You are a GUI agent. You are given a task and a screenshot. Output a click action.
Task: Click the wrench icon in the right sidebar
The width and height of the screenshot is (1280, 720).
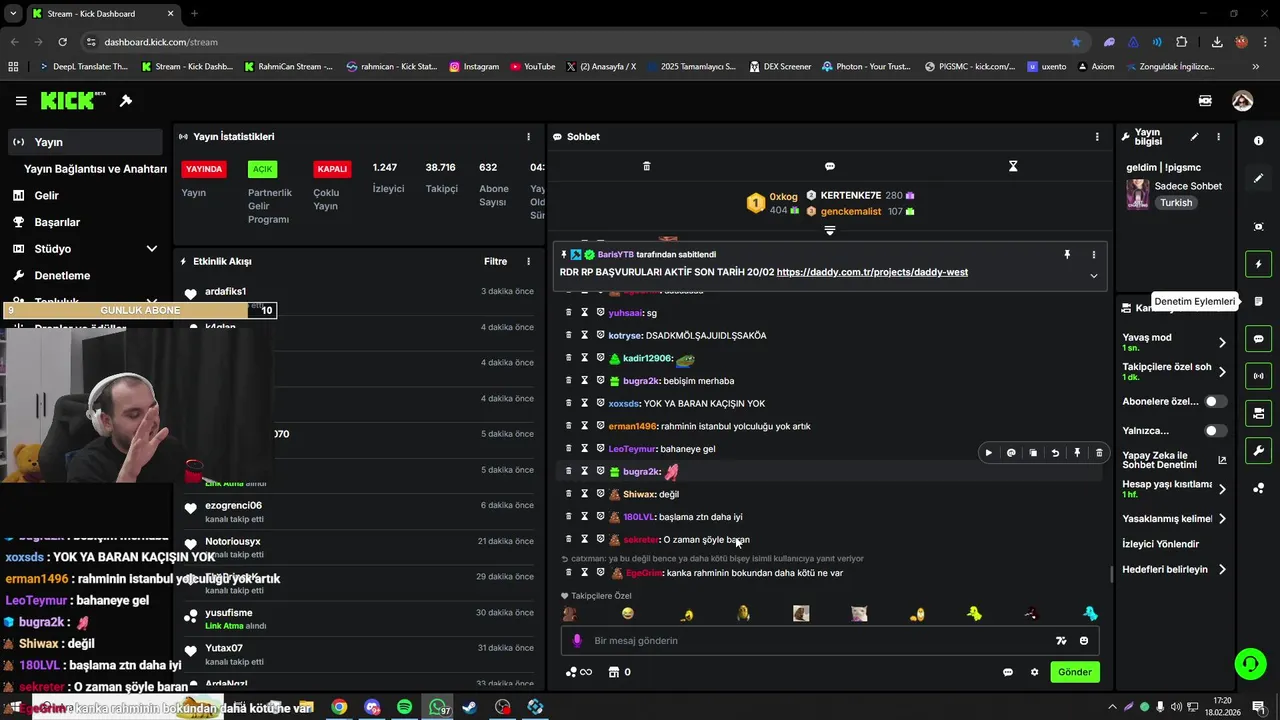(x=1258, y=451)
